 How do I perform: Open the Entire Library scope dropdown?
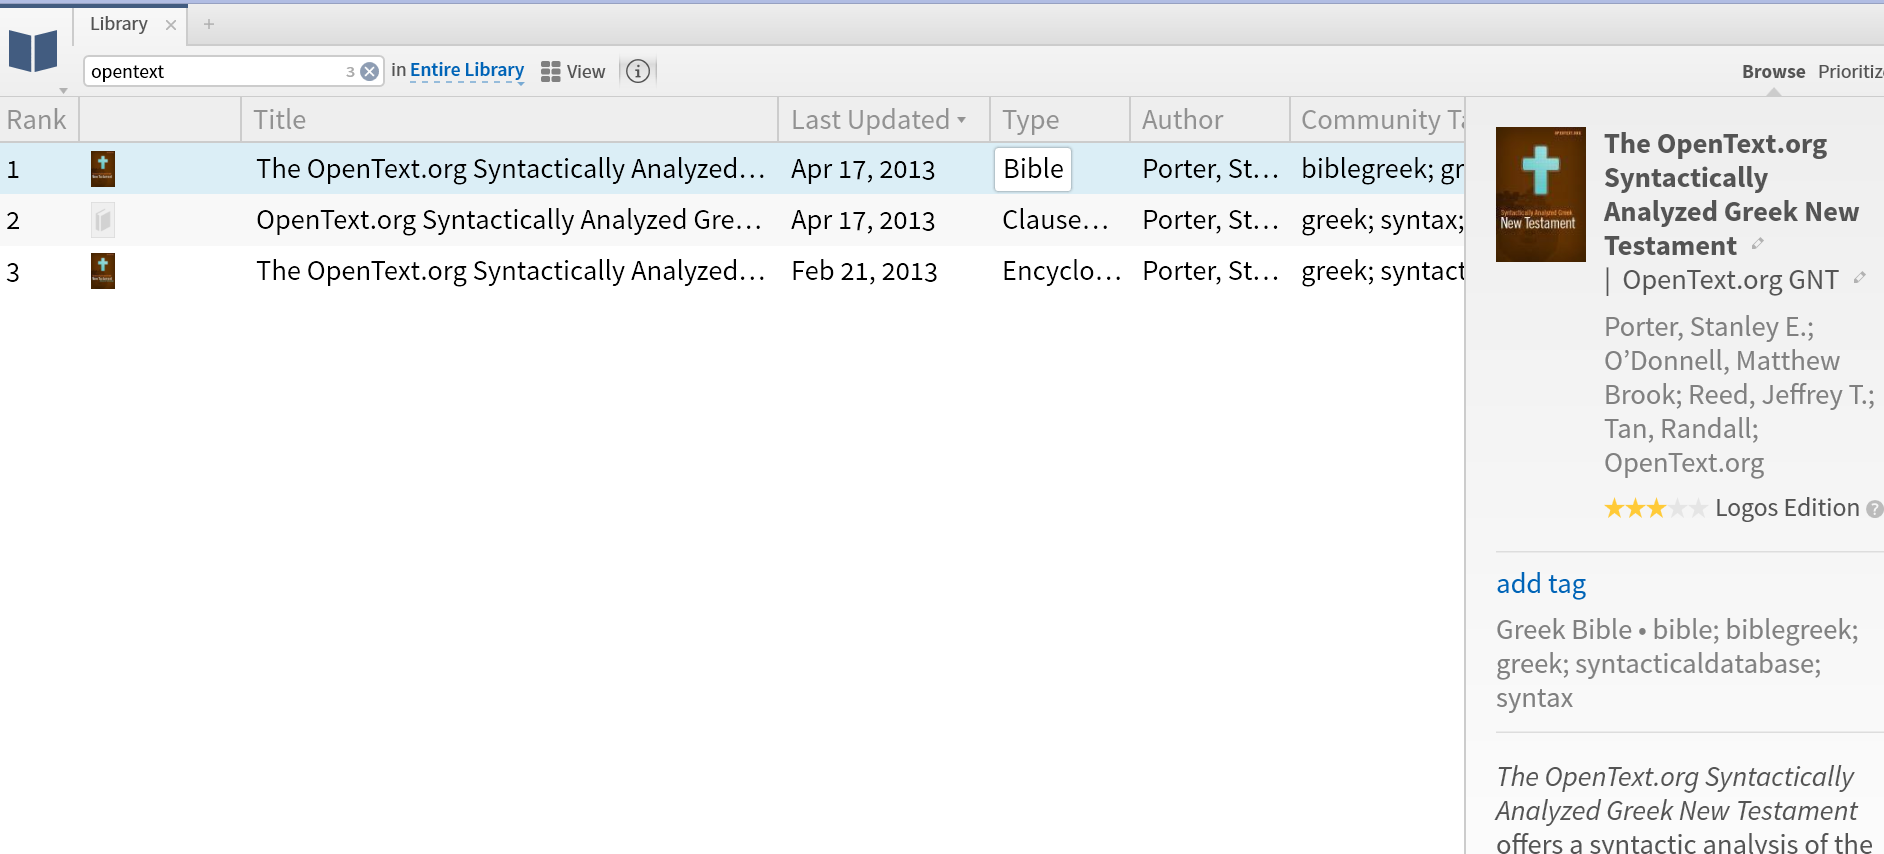point(466,70)
